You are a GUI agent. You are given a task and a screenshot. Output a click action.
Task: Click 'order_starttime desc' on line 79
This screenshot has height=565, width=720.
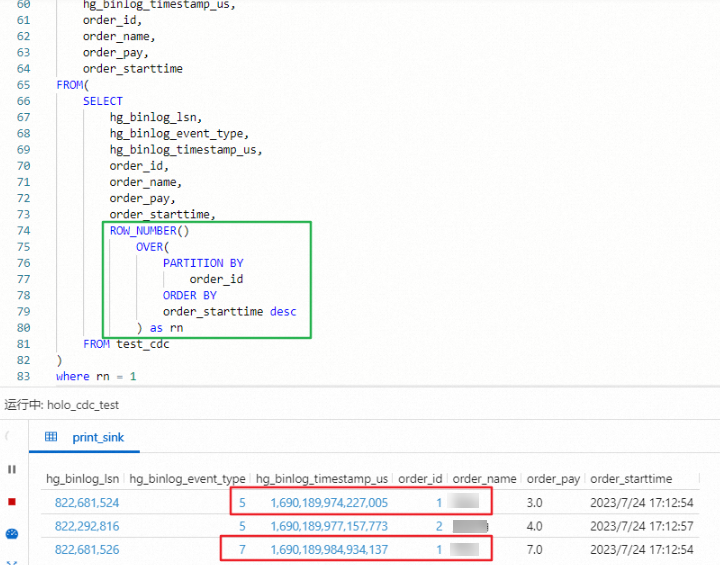tap(230, 311)
